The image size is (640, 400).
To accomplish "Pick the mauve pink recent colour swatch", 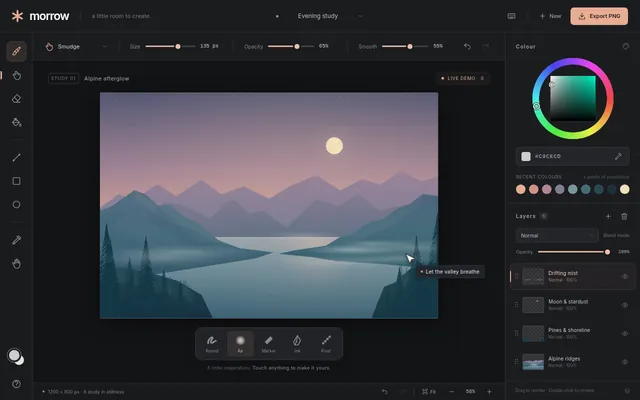I will tap(547, 189).
